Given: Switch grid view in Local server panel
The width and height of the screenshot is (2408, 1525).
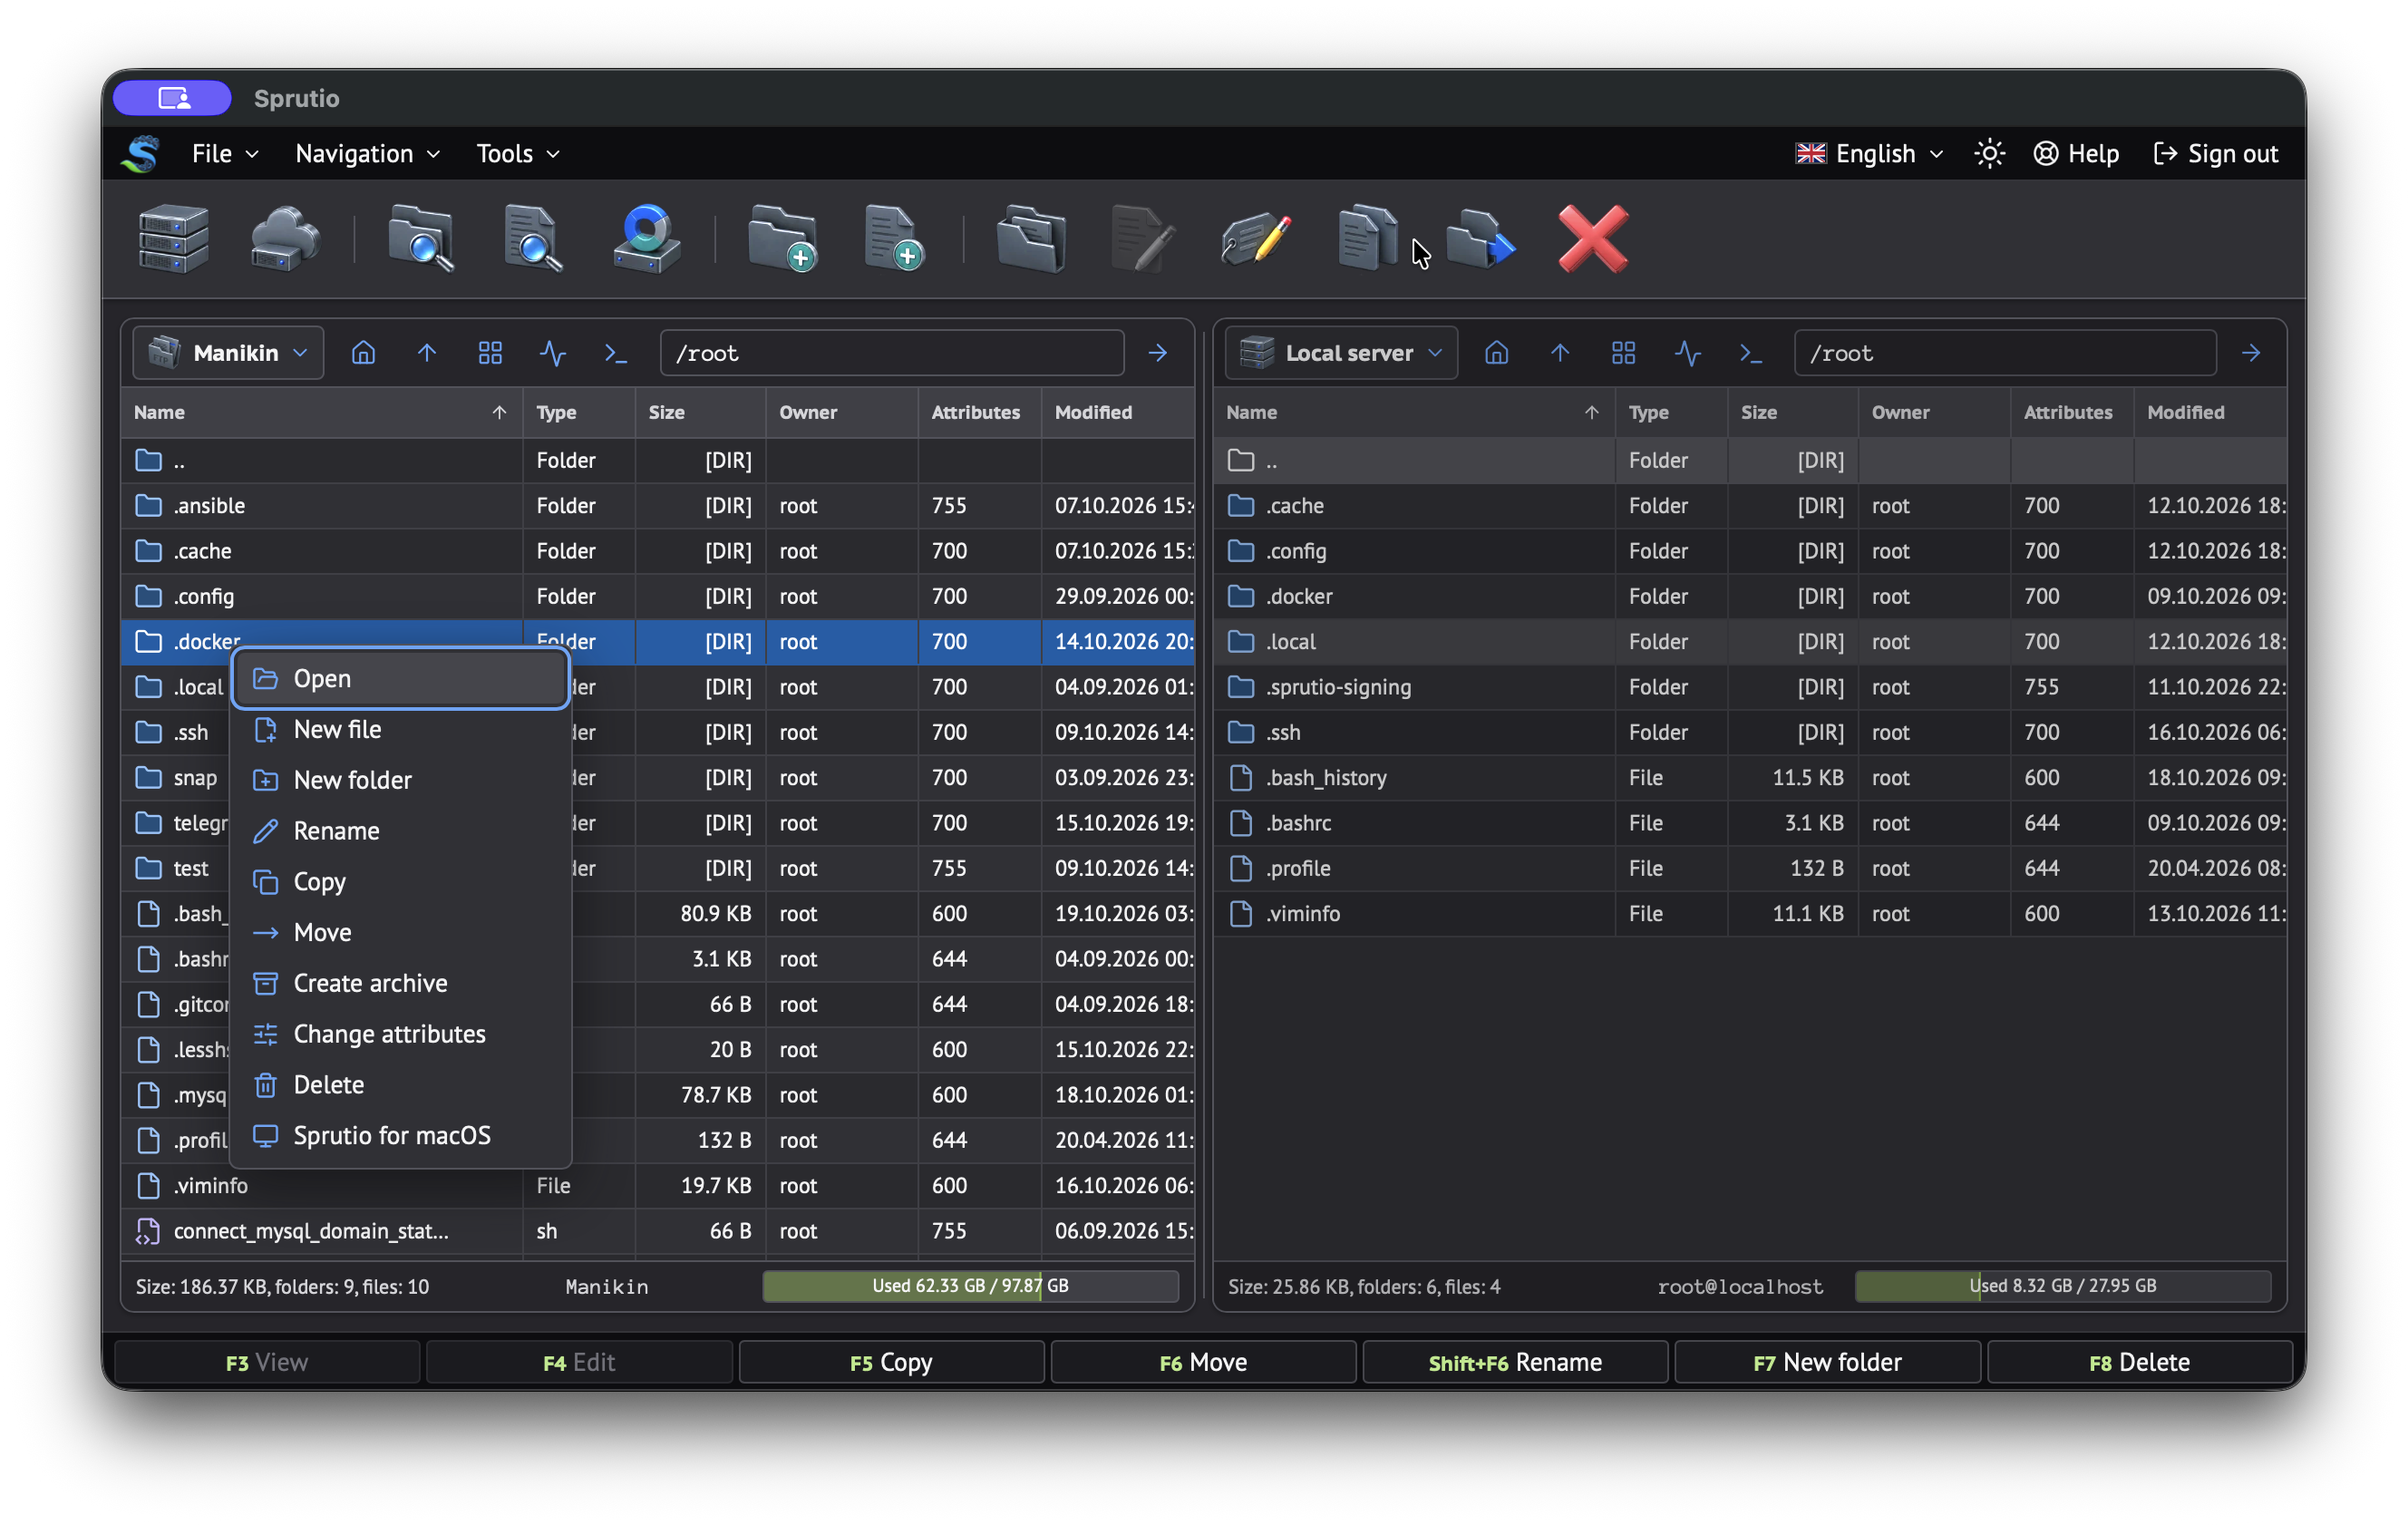Looking at the screenshot, I should pyautogui.click(x=1624, y=353).
